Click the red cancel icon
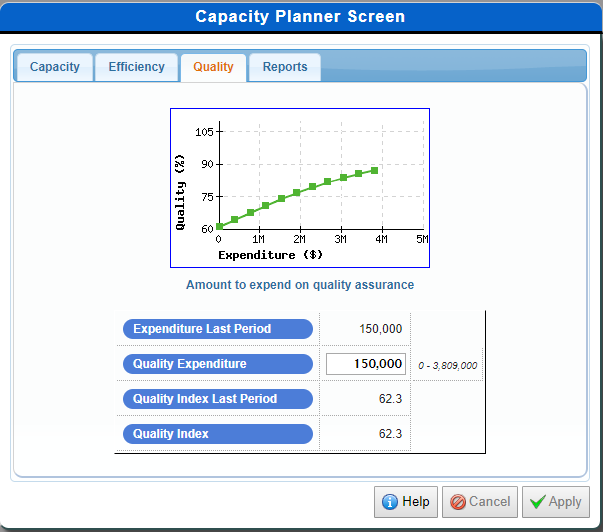 [x=457, y=502]
